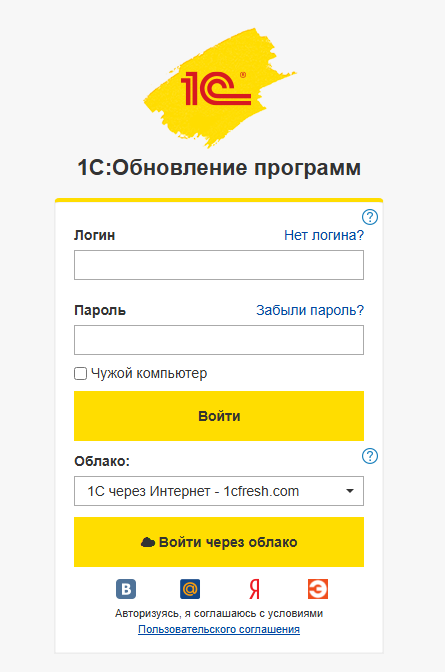The height and width of the screenshot is (672, 445).
Task: Sign in with the Mail.ru @ icon
Action: 190,589
